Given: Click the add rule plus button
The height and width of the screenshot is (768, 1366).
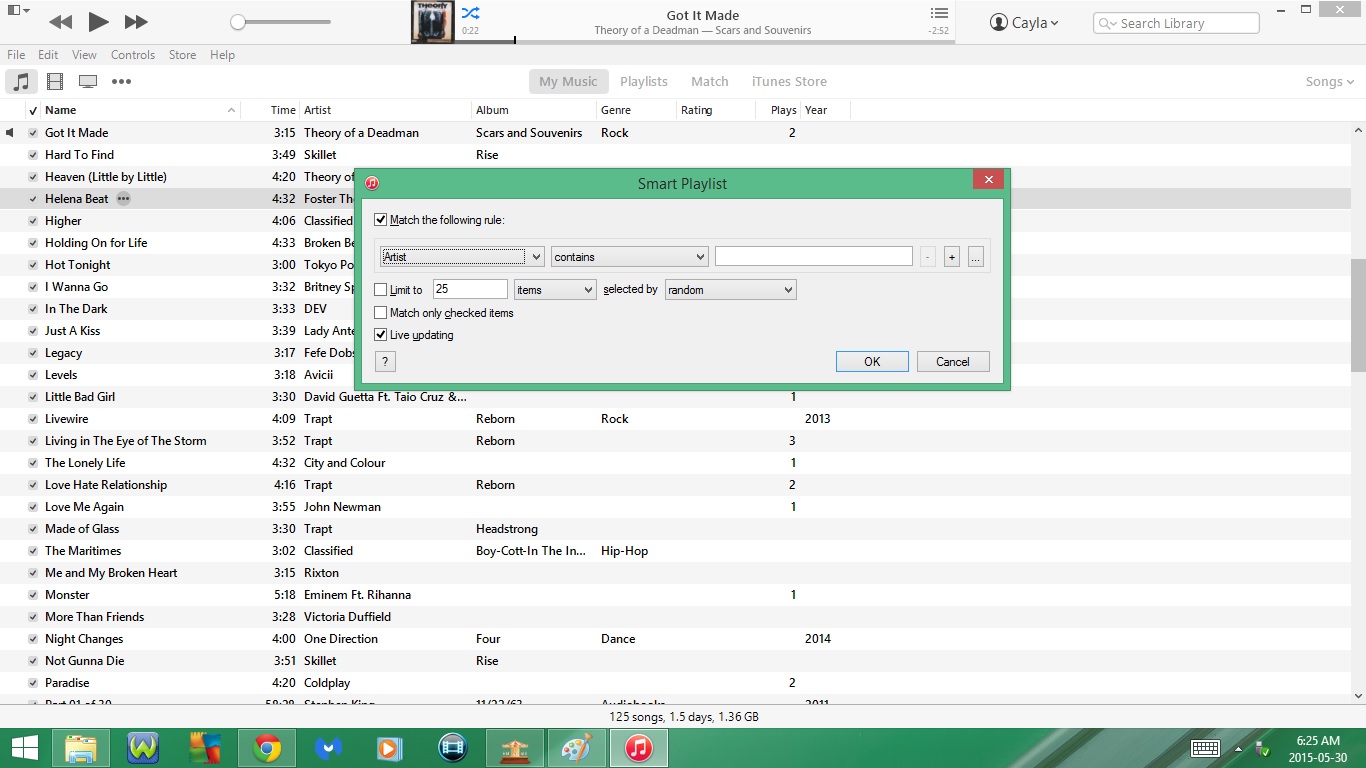Looking at the screenshot, I should point(952,257).
